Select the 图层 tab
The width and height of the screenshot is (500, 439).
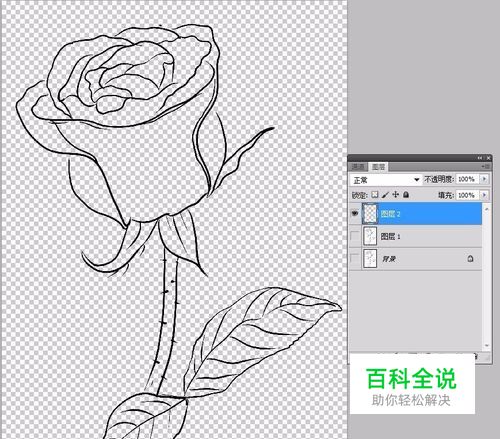(x=378, y=167)
